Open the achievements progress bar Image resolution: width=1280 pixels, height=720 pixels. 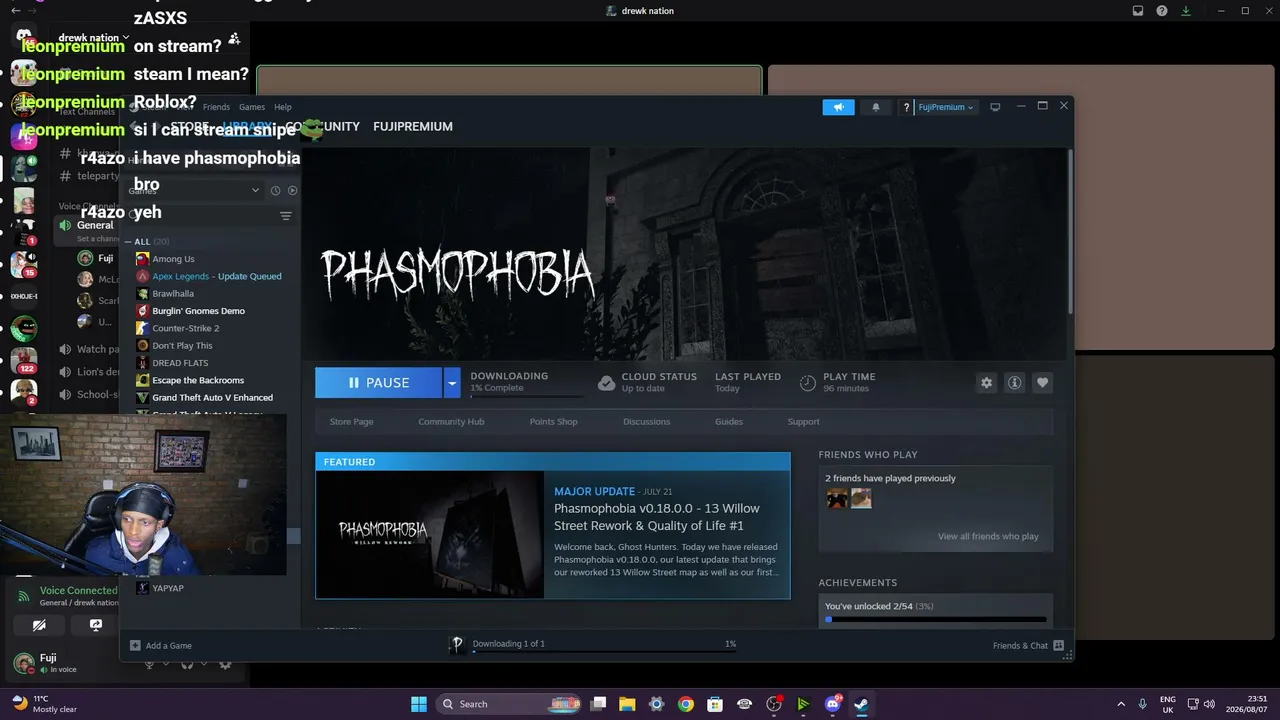(x=936, y=620)
